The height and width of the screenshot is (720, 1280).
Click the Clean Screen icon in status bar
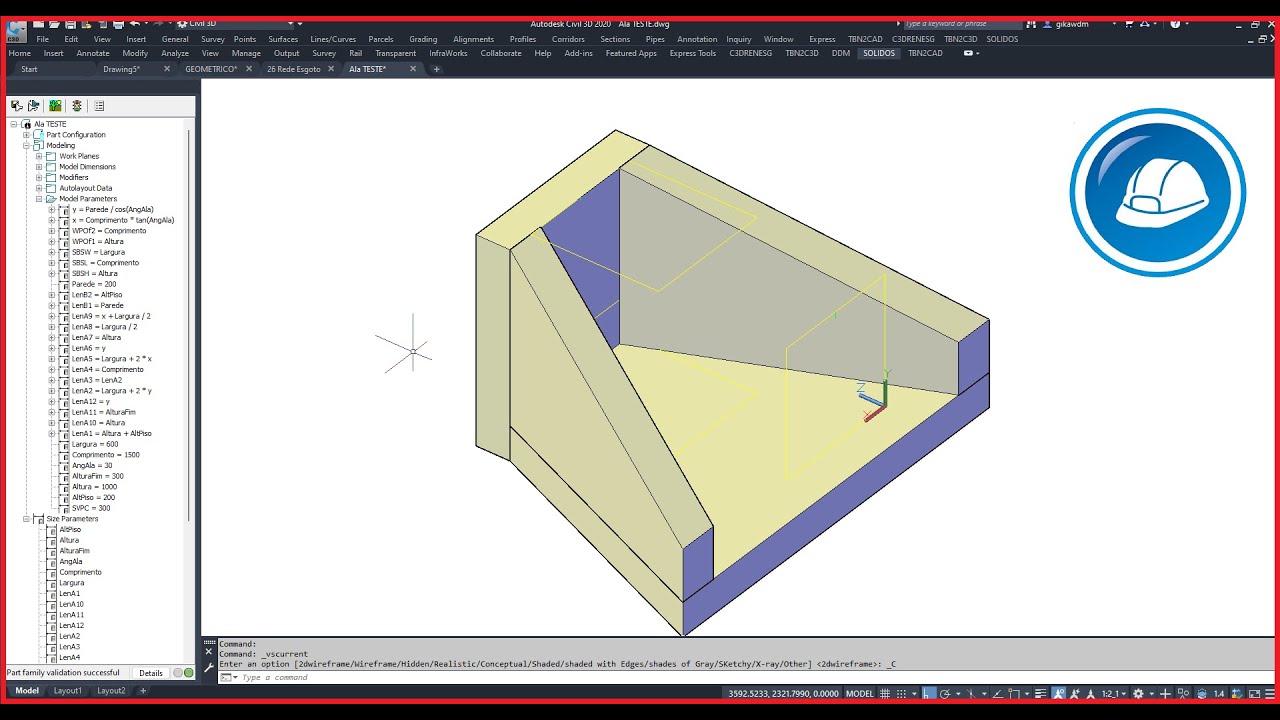[1255, 693]
